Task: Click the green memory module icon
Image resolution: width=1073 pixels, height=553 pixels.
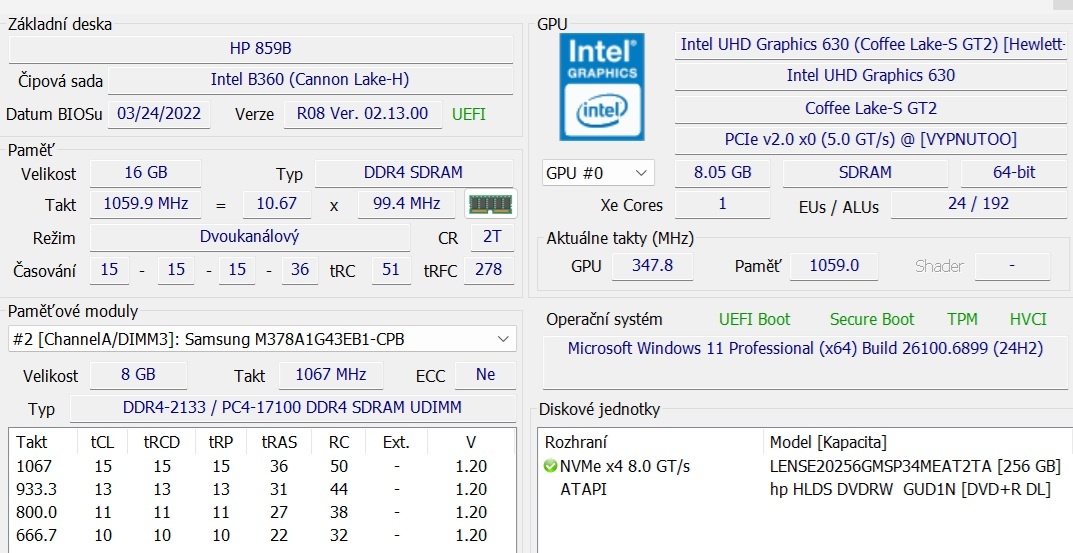Action: click(490, 204)
